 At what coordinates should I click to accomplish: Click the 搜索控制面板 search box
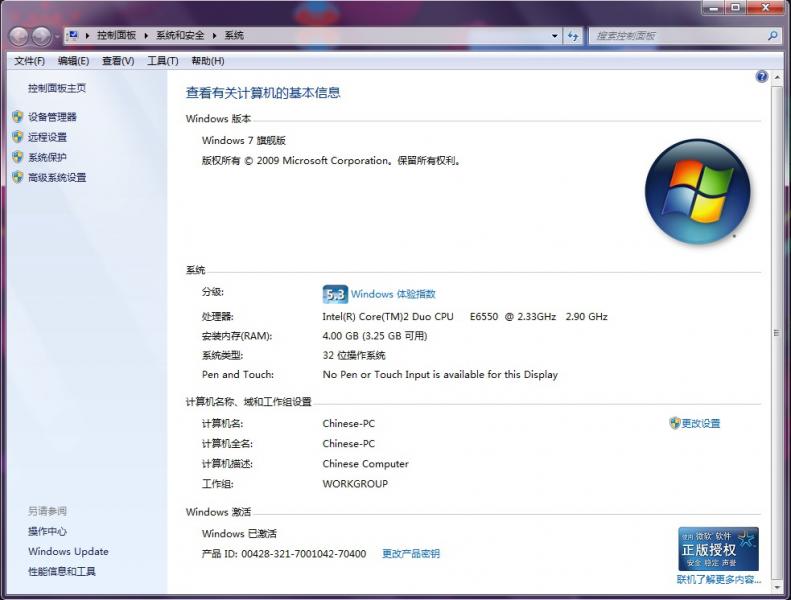click(679, 36)
